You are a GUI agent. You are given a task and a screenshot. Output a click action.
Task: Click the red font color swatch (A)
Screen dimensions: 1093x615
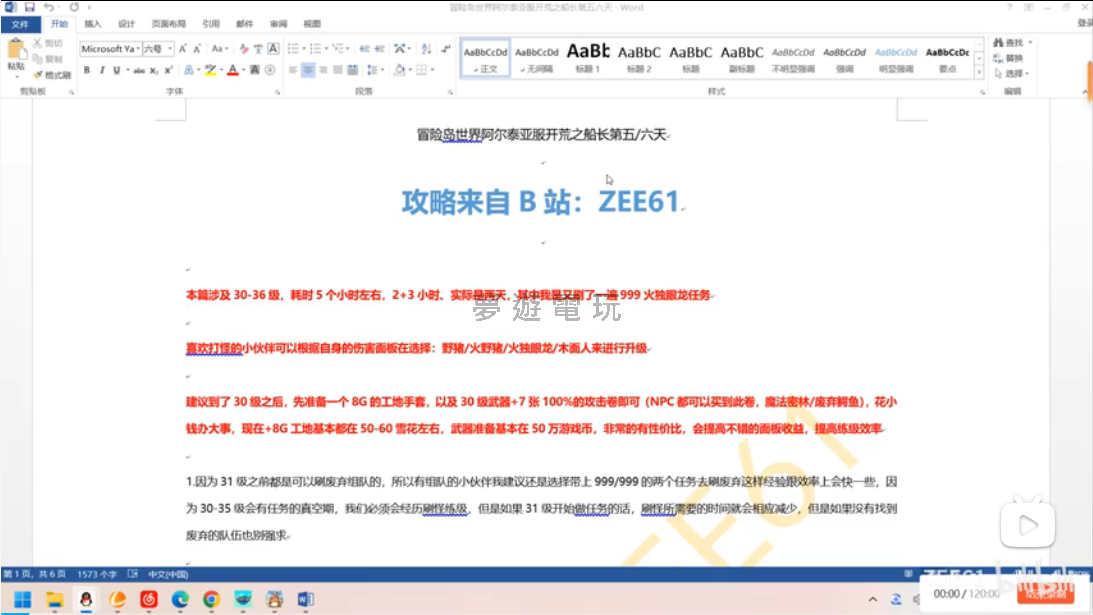(x=231, y=70)
